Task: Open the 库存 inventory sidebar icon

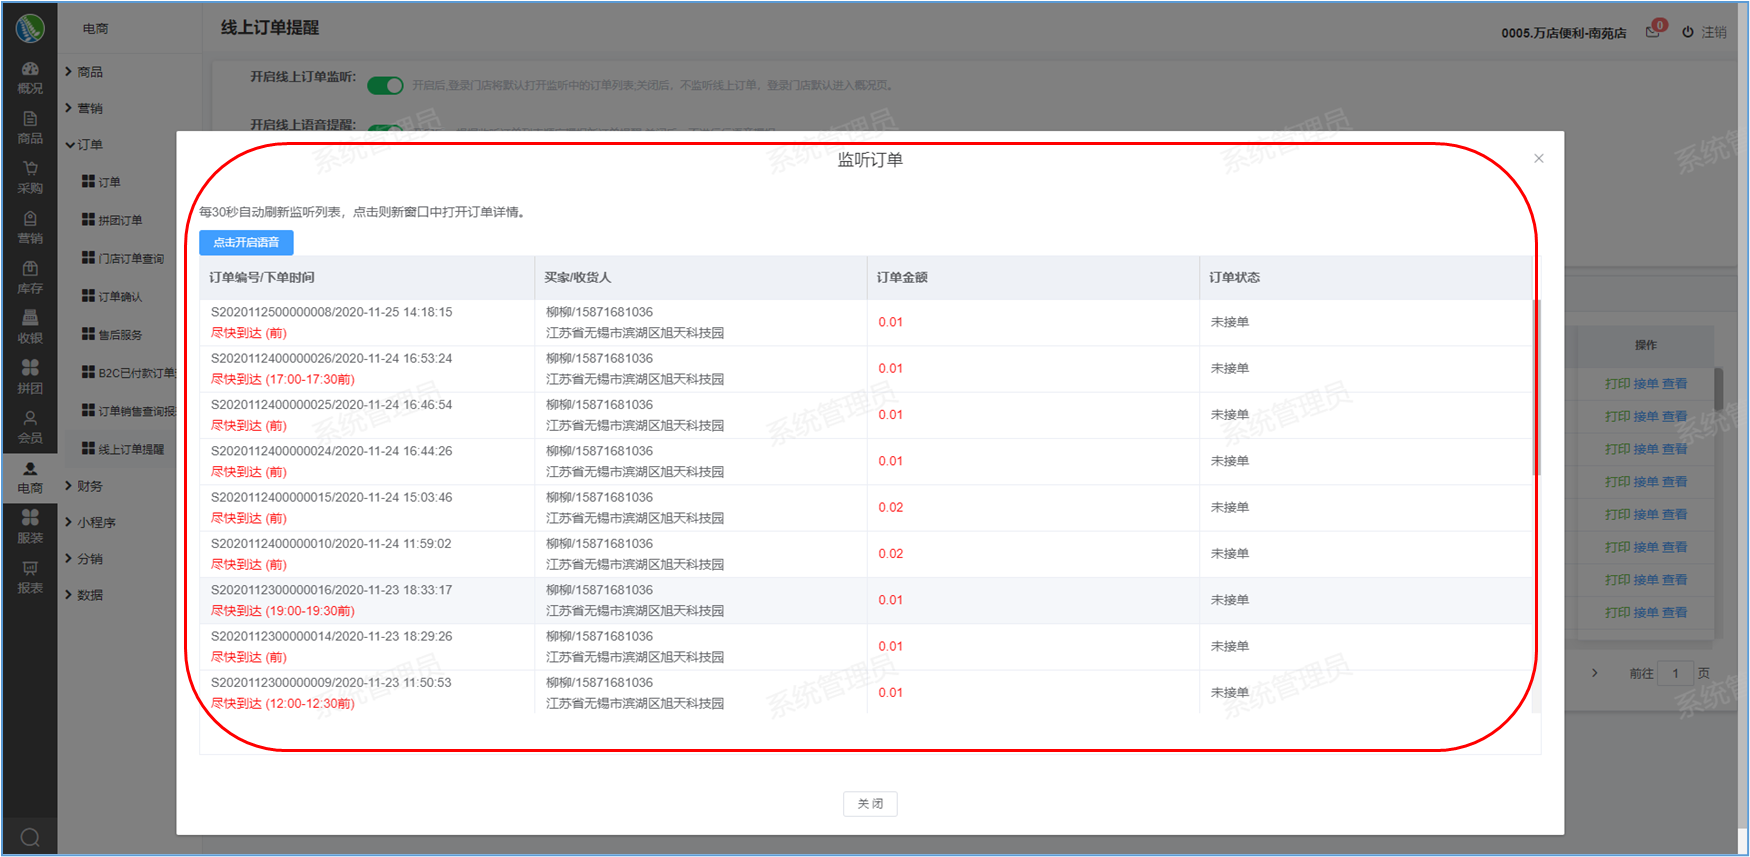Action: (30, 276)
